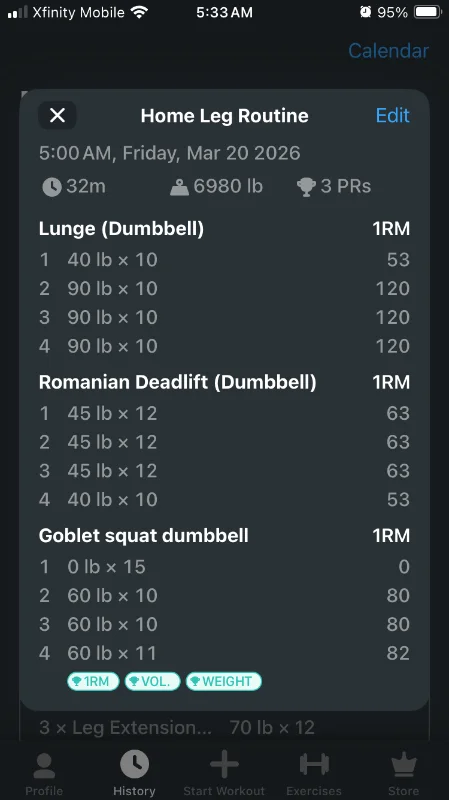Select the Romanian Deadlift (Dumbbell) heading
This screenshot has width=449, height=800.
(178, 382)
